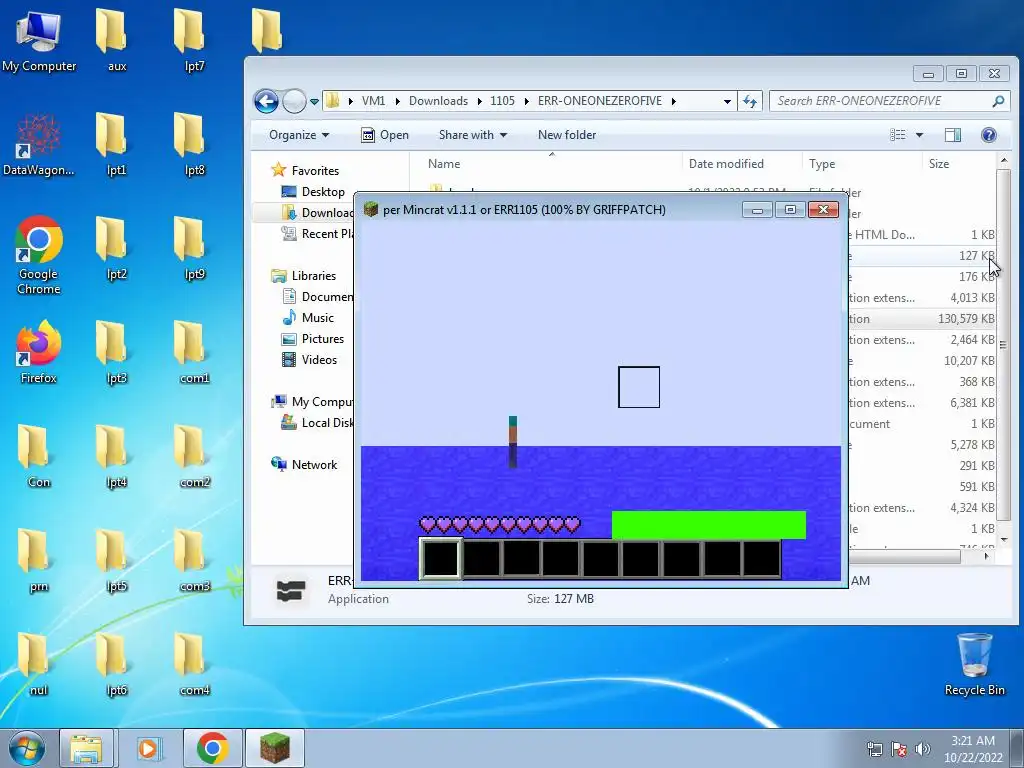Viewport: 1024px width, 768px height.
Task: Open My Computer desktop icon
Action: click(39, 40)
